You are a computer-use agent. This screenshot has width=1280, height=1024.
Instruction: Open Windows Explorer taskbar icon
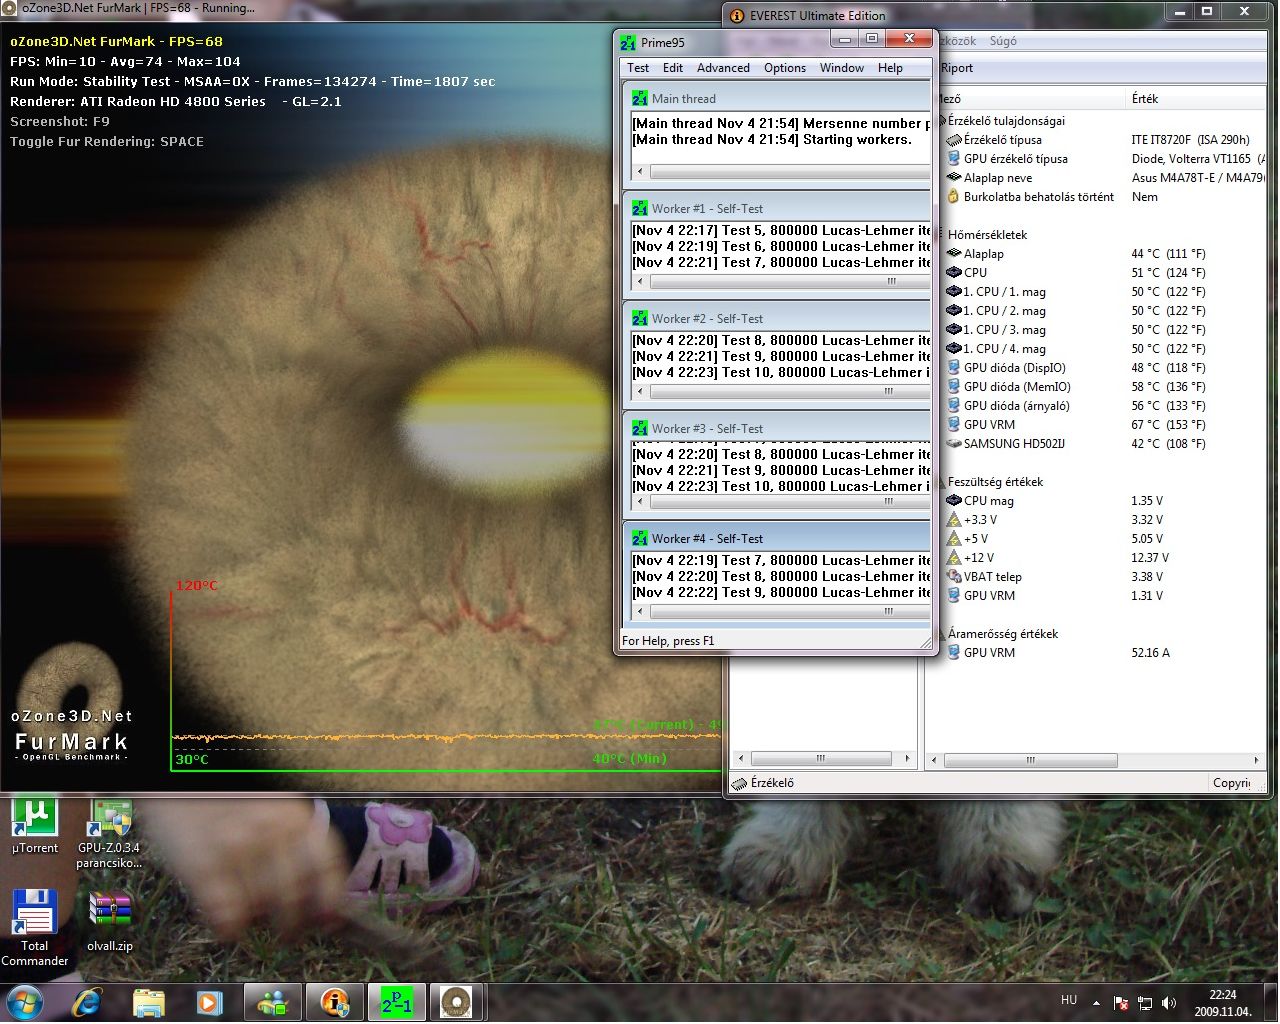(148, 1002)
